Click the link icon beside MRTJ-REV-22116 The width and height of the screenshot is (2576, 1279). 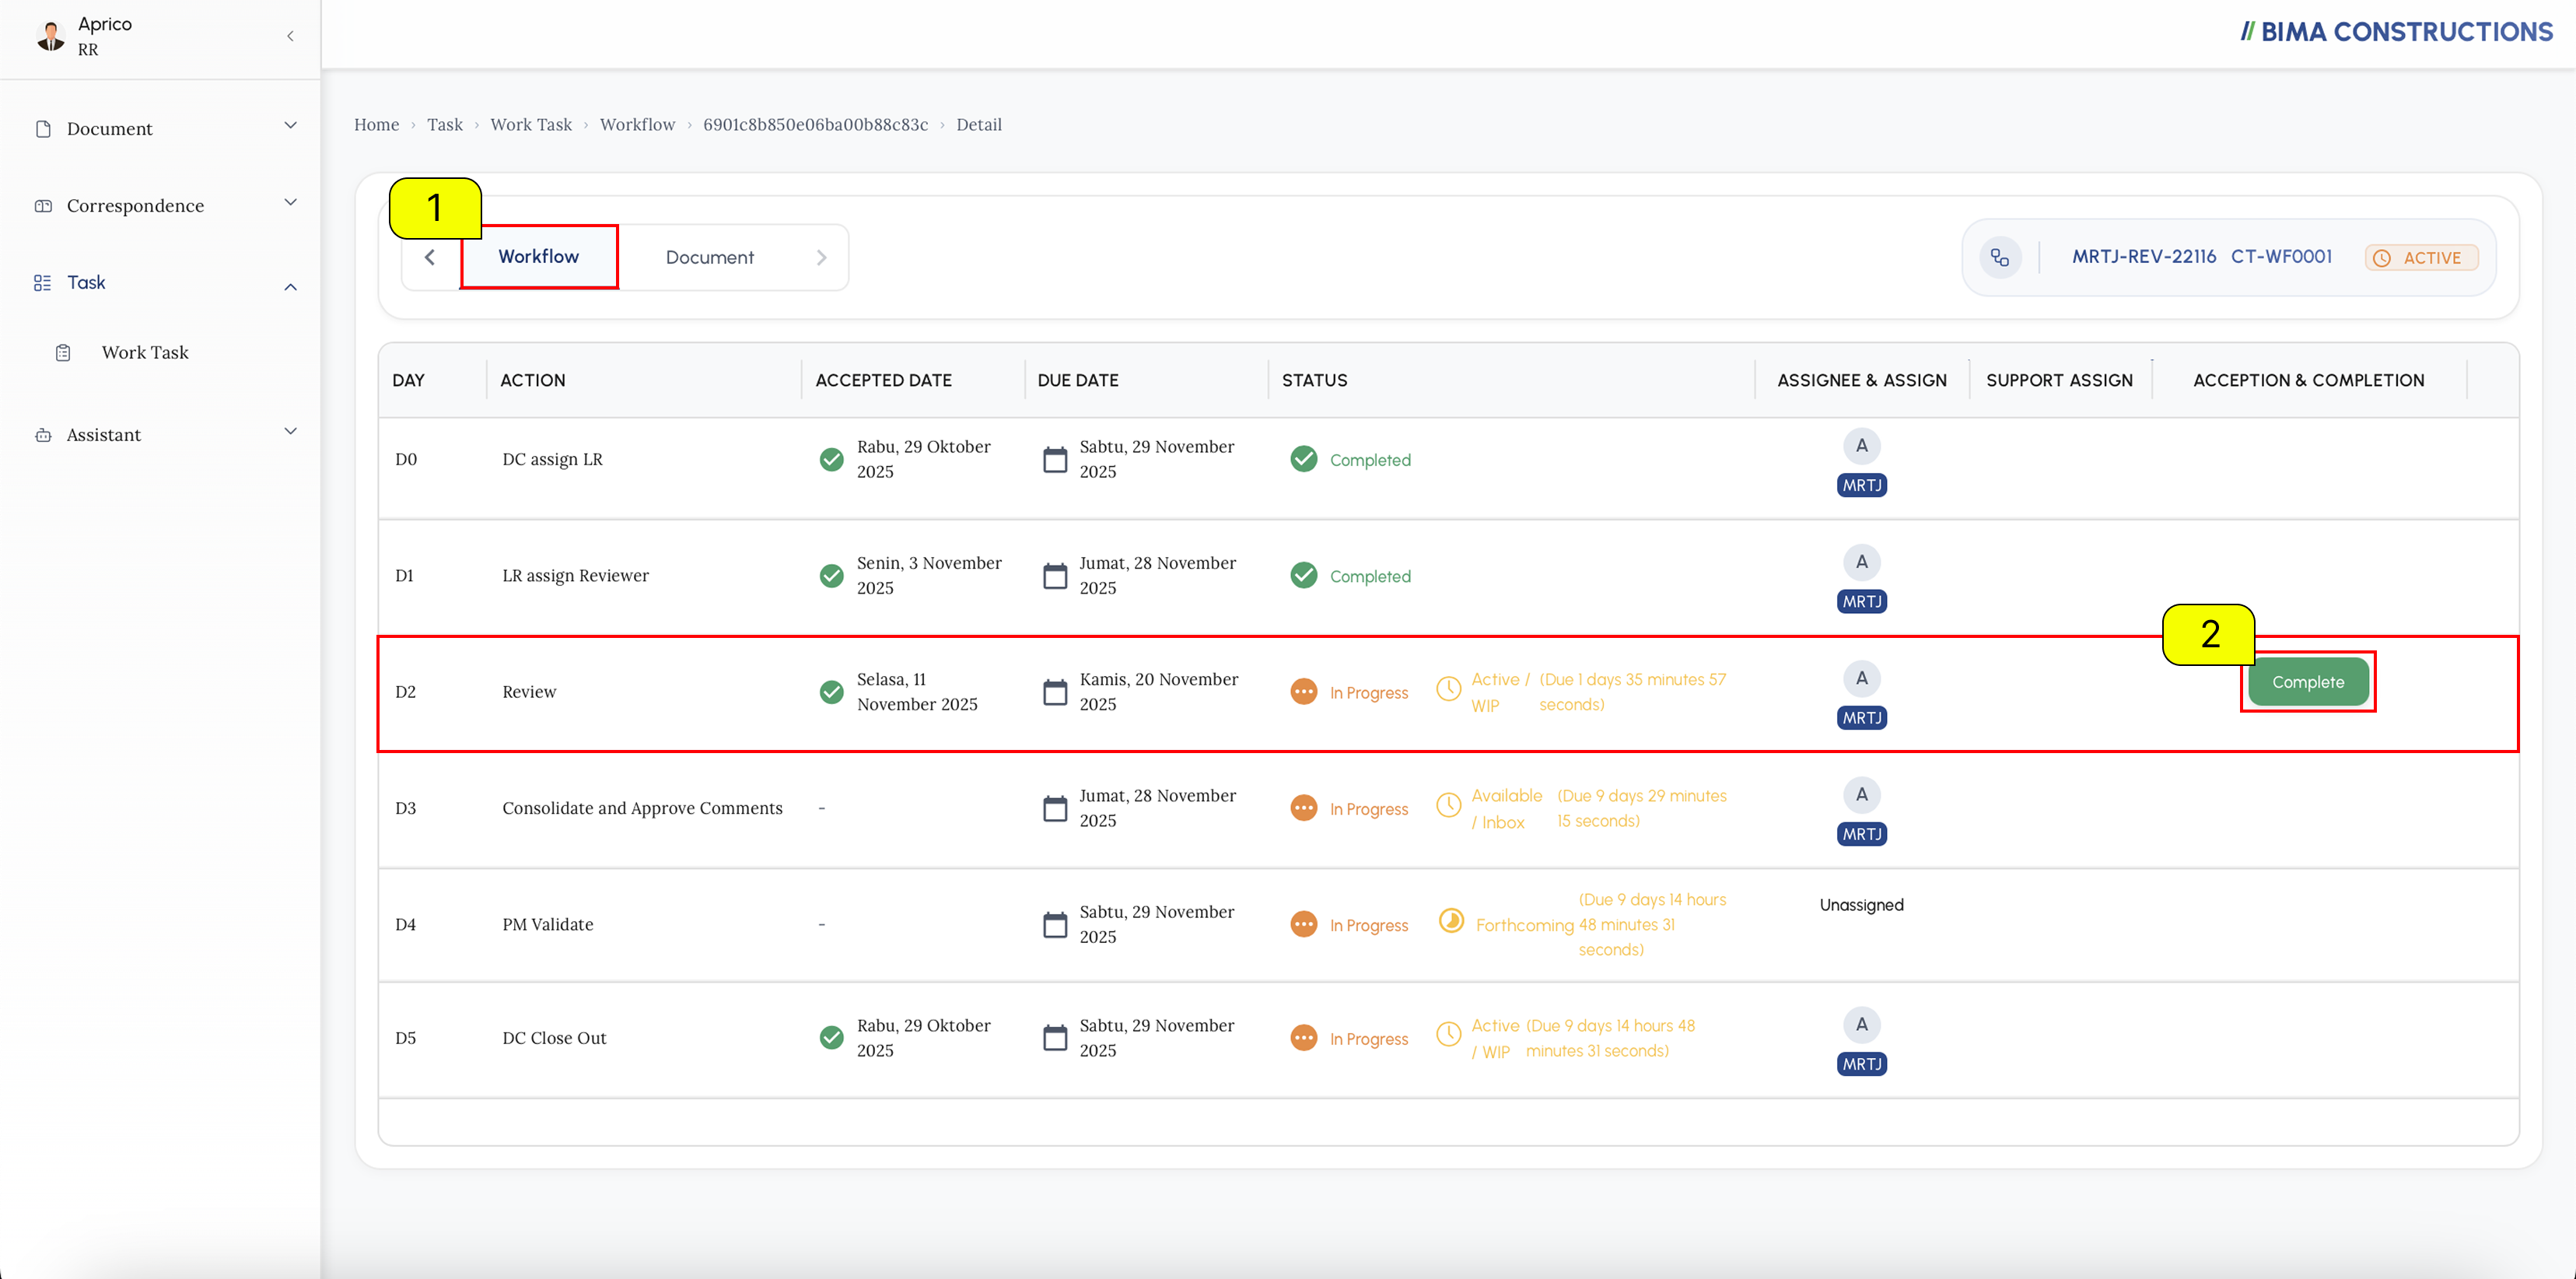[2000, 258]
